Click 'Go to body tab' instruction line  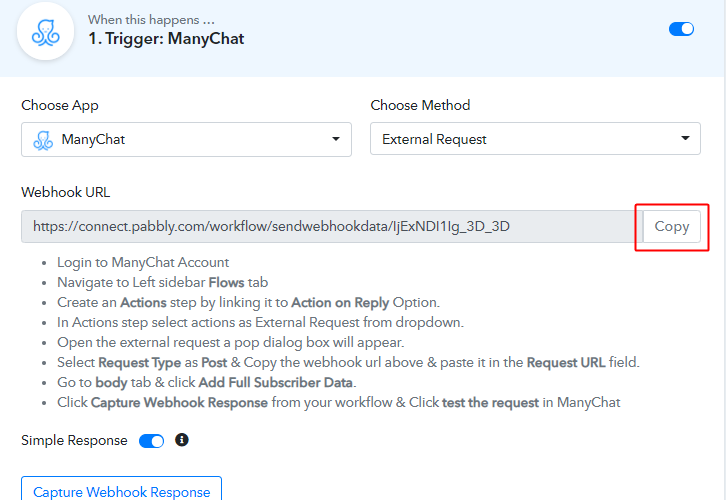click(207, 382)
